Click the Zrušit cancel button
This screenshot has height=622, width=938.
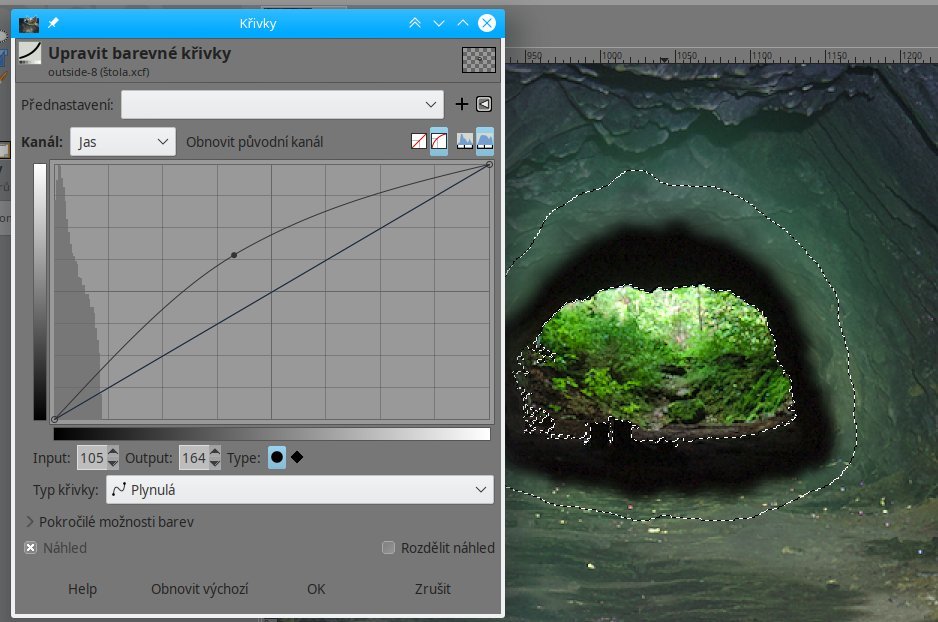point(432,589)
